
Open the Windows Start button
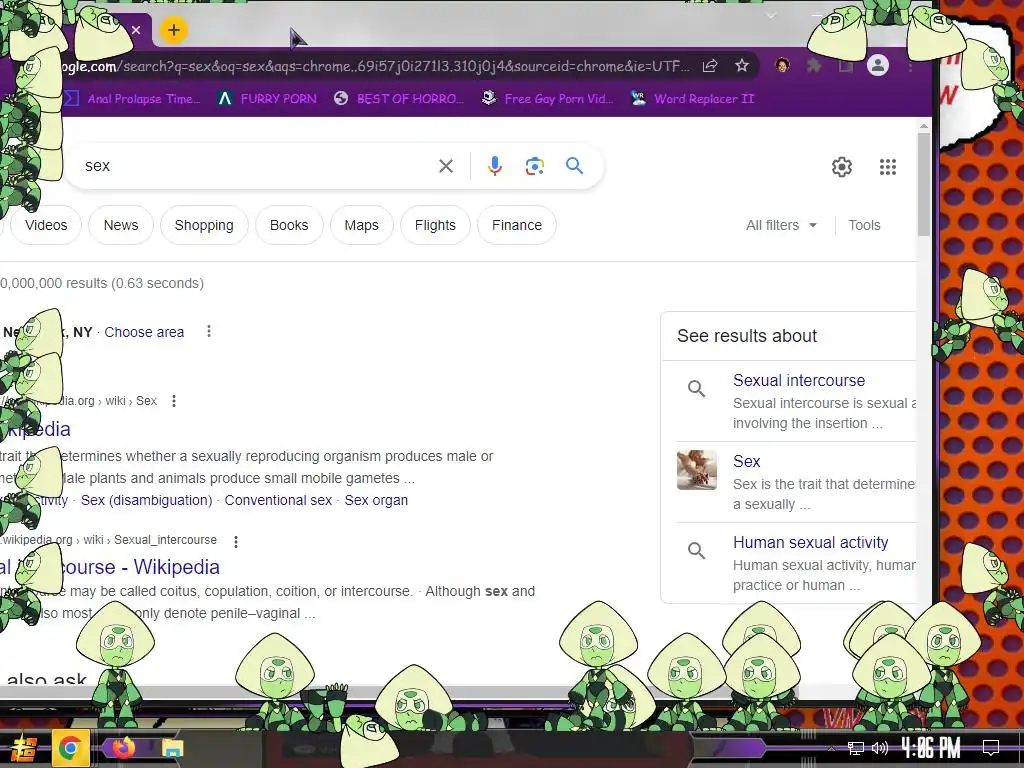24,748
